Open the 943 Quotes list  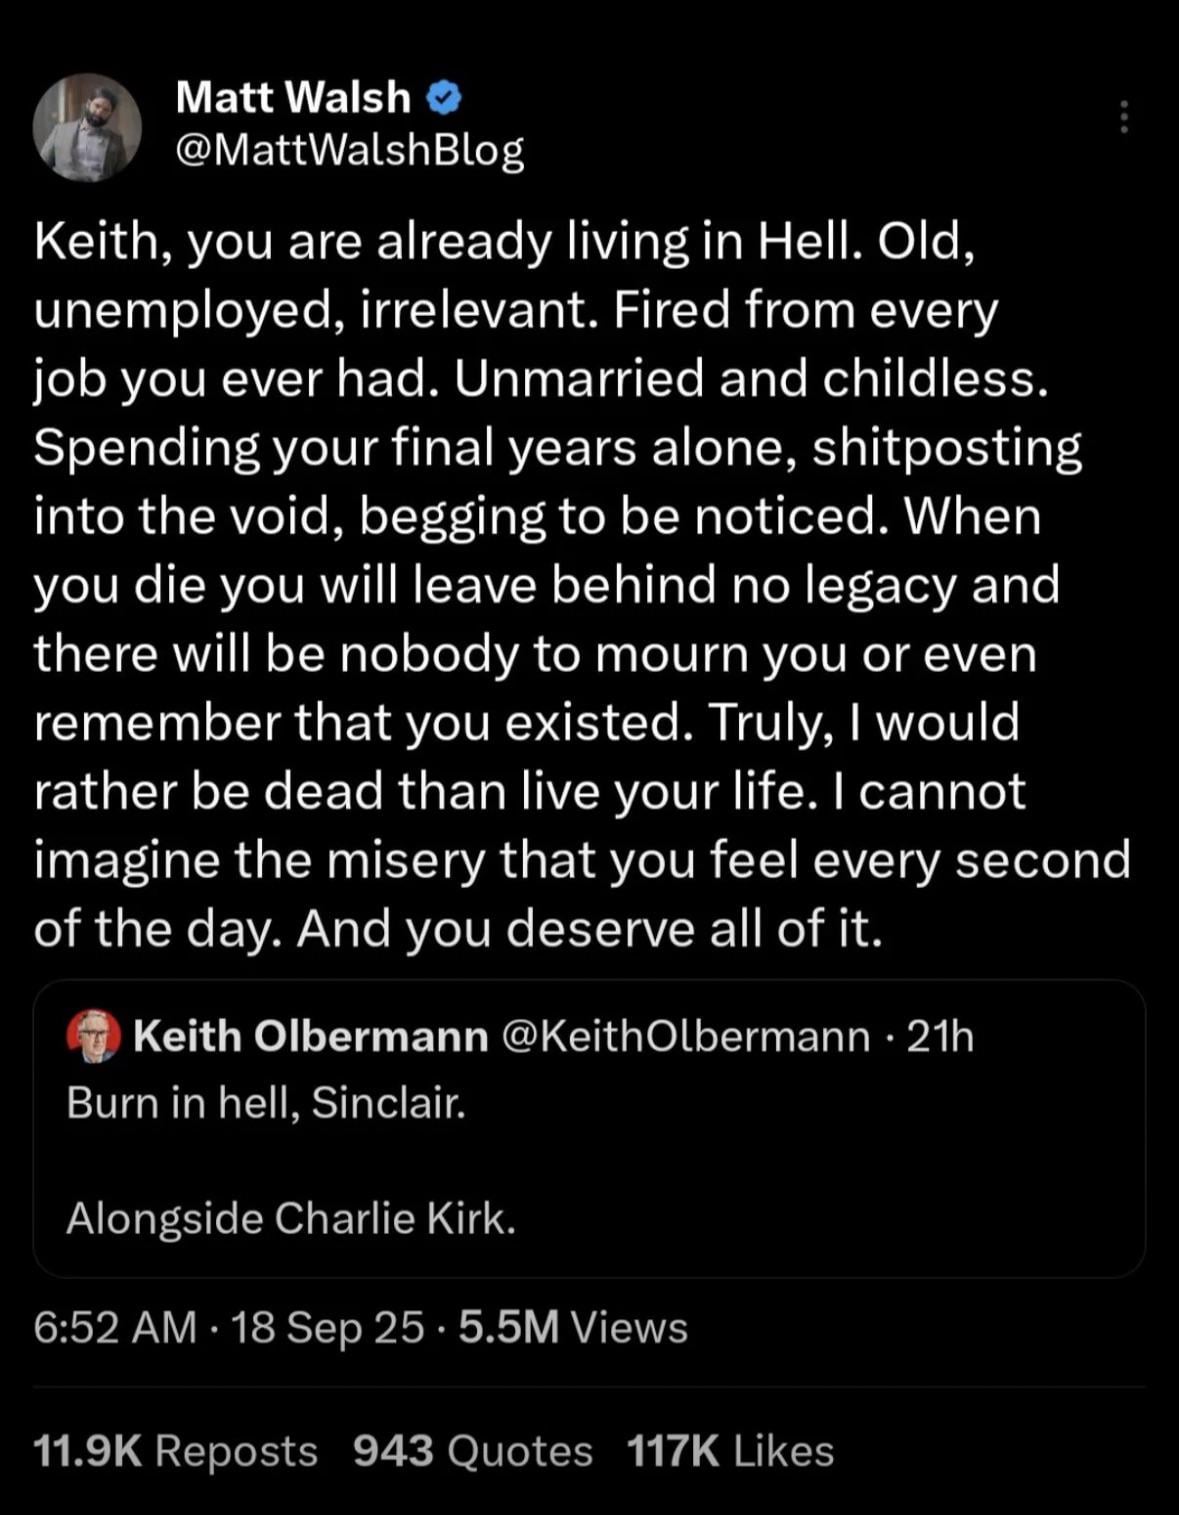(473, 1451)
